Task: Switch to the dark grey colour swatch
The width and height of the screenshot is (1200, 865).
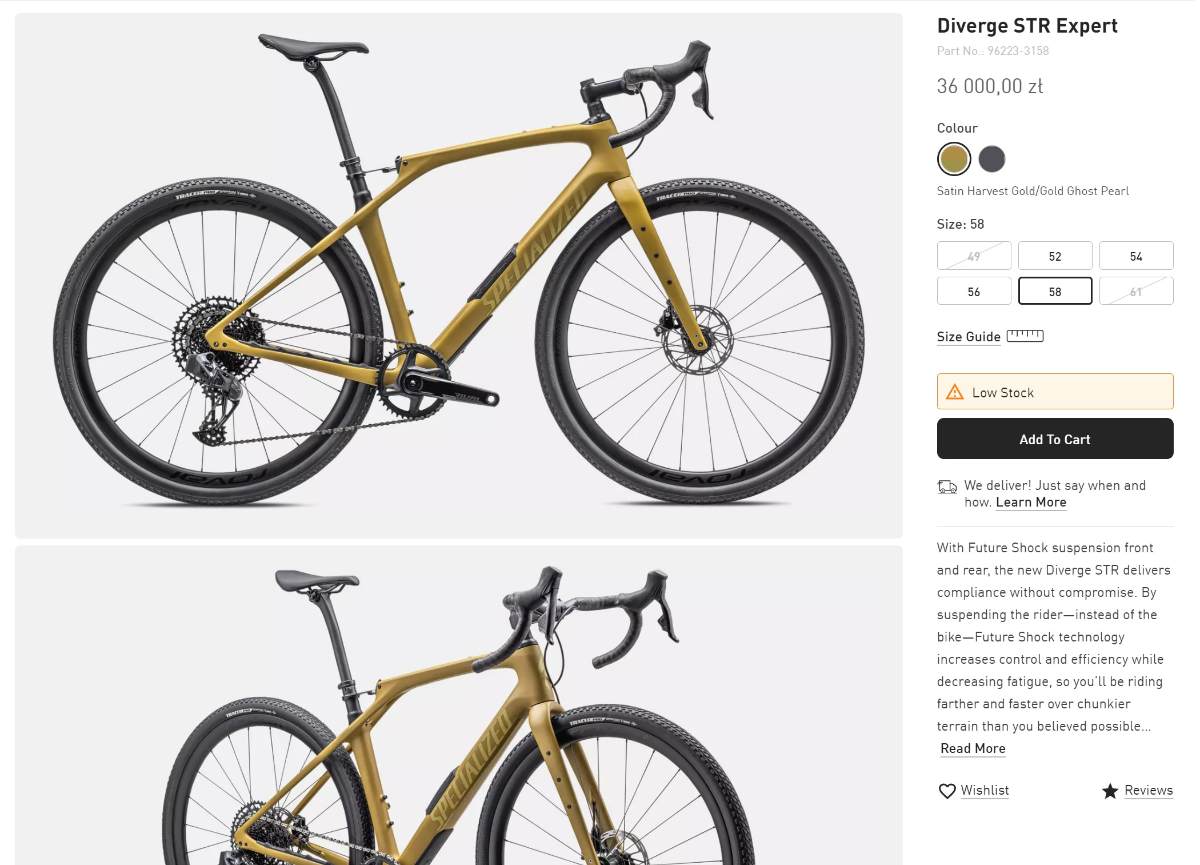Action: [992, 159]
